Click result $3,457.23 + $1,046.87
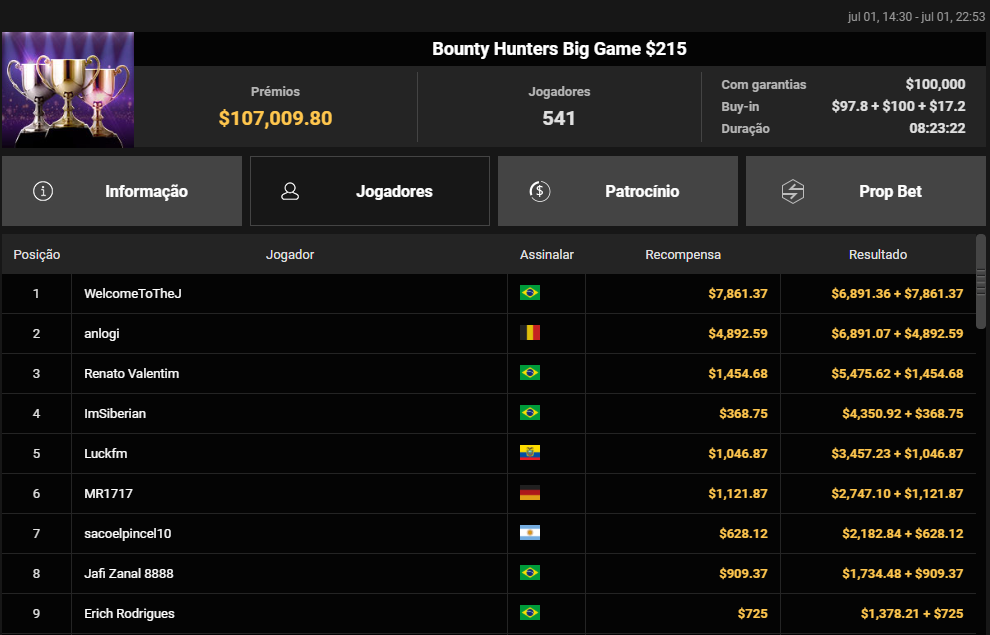This screenshot has width=990, height=635. click(x=897, y=453)
